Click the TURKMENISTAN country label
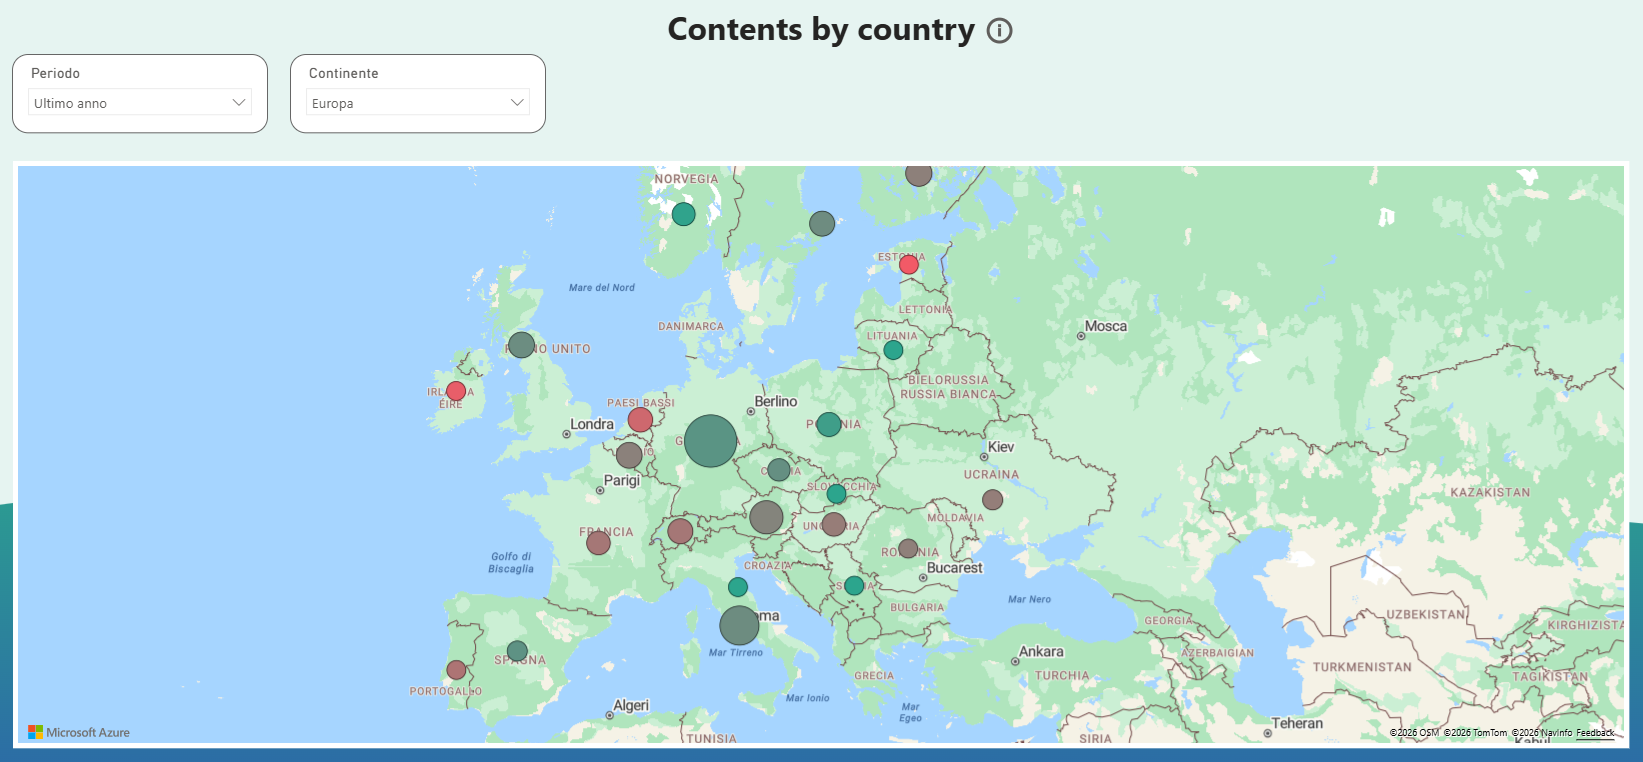1643x762 pixels. pos(1362,667)
